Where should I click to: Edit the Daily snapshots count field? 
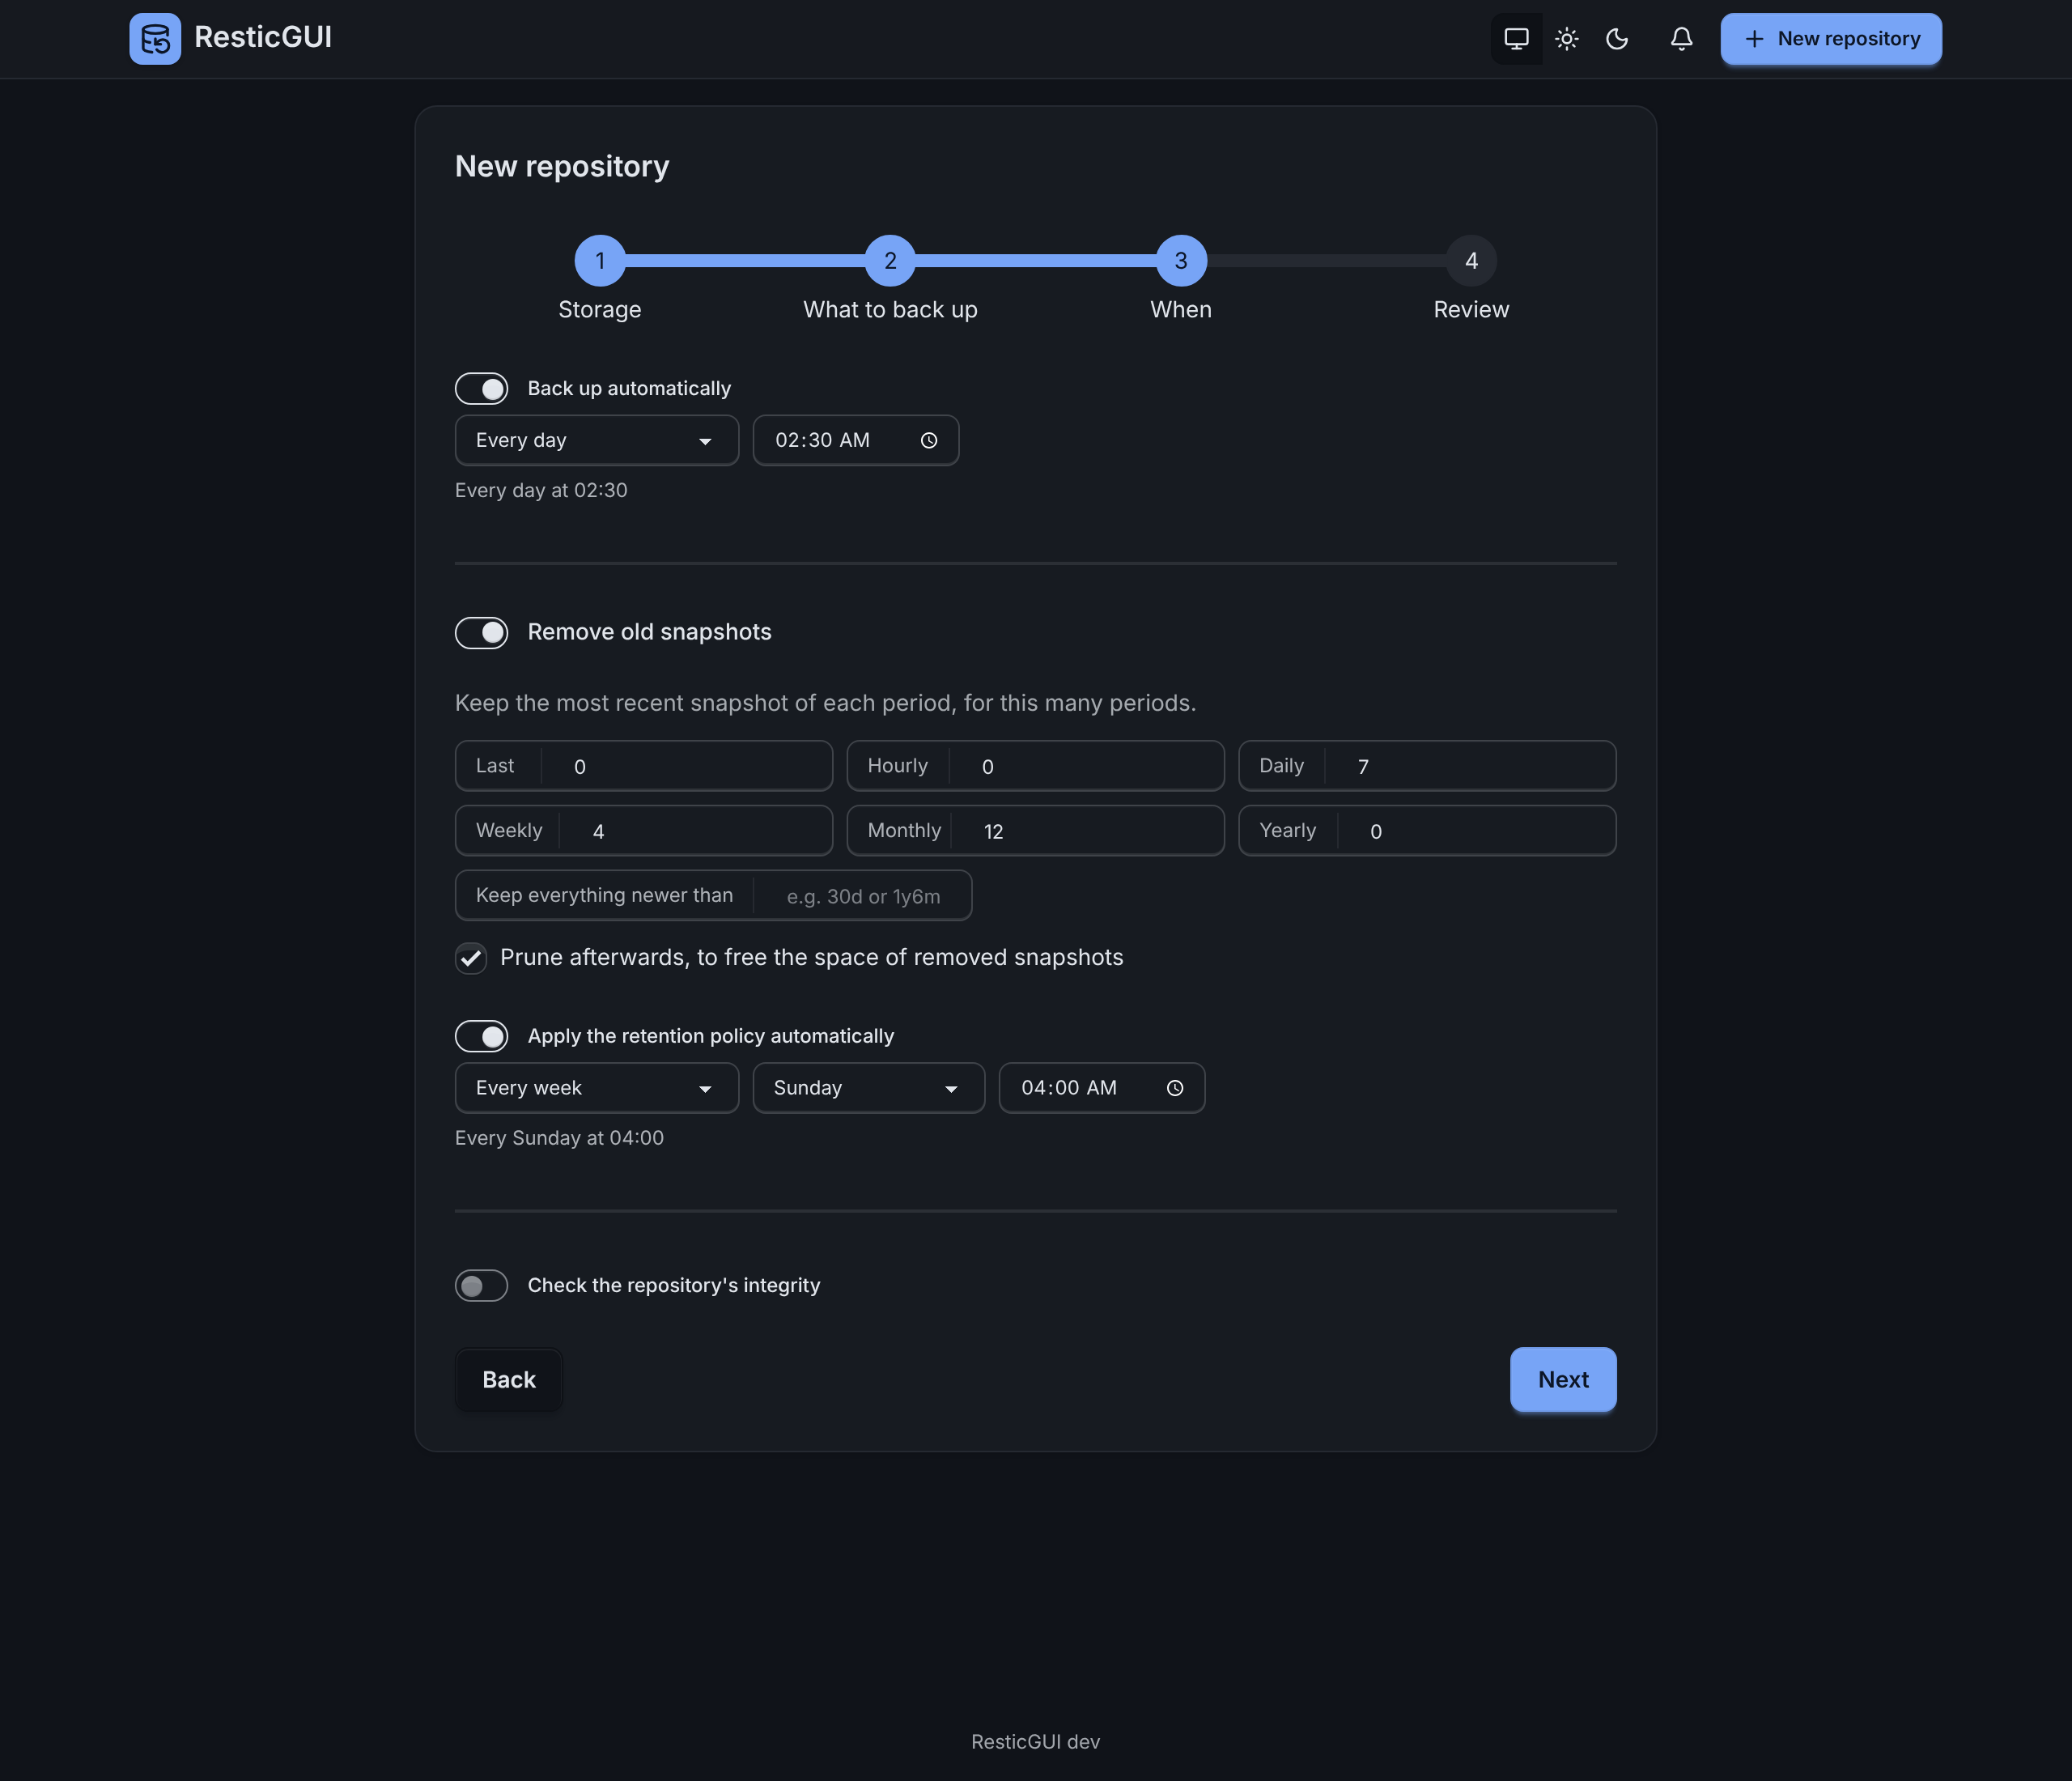(1427, 766)
